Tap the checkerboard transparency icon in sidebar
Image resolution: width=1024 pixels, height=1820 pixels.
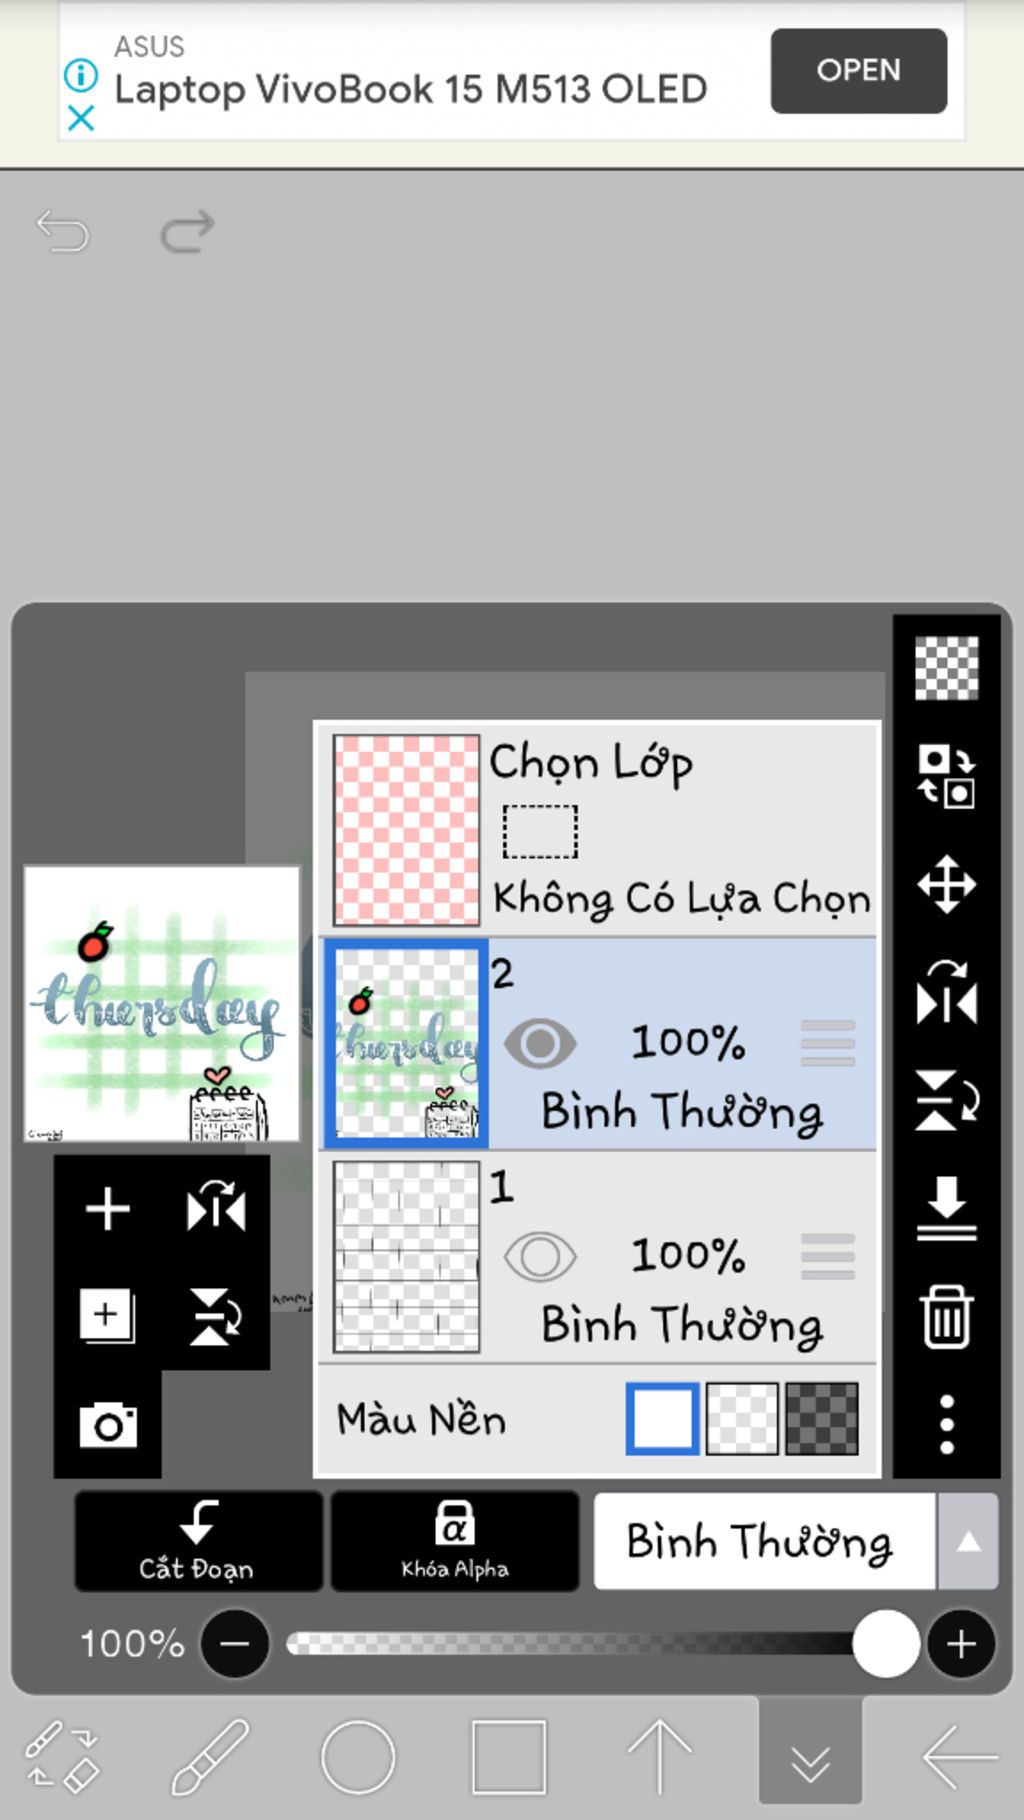coord(946,668)
